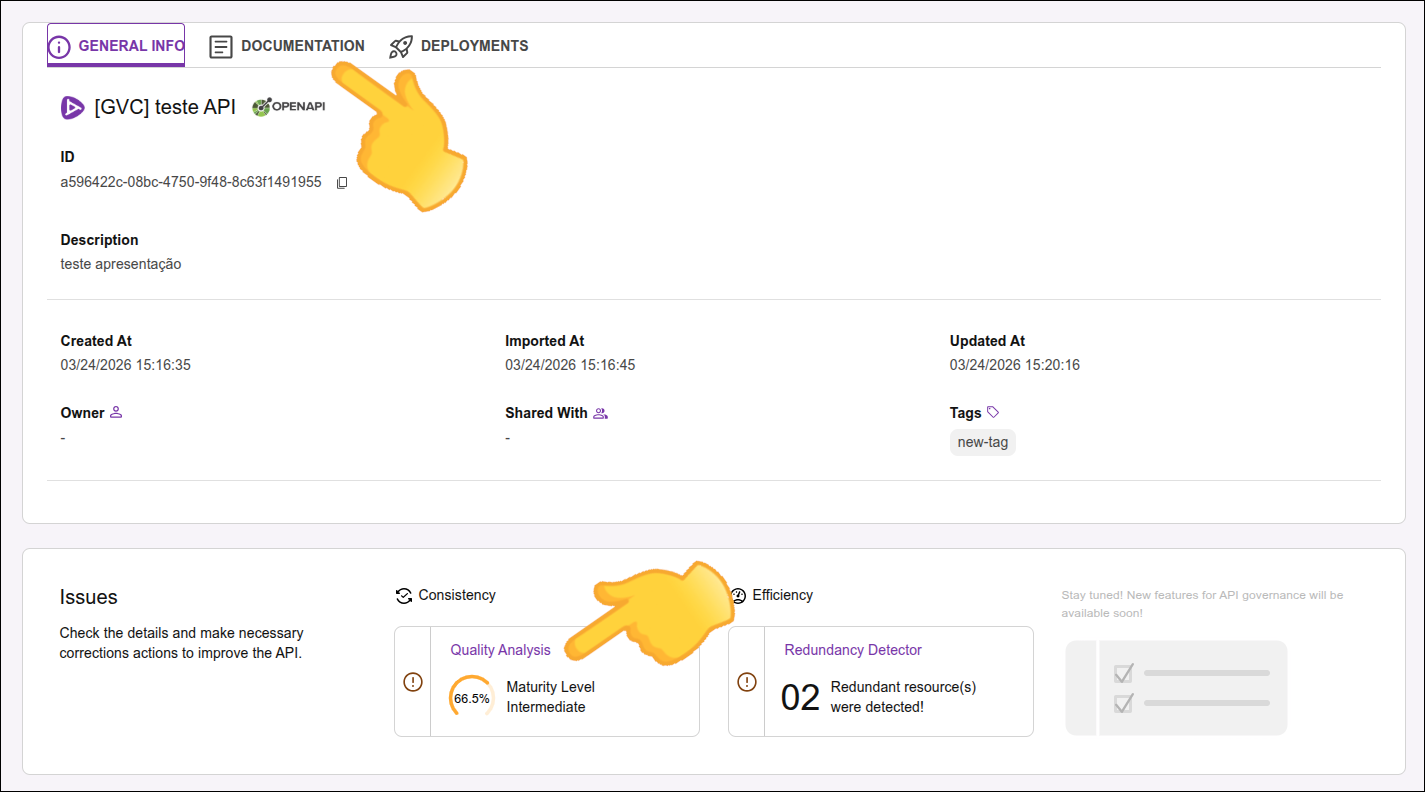Open the Redundancy Detector report
The image size is (1425, 792).
[852, 649]
